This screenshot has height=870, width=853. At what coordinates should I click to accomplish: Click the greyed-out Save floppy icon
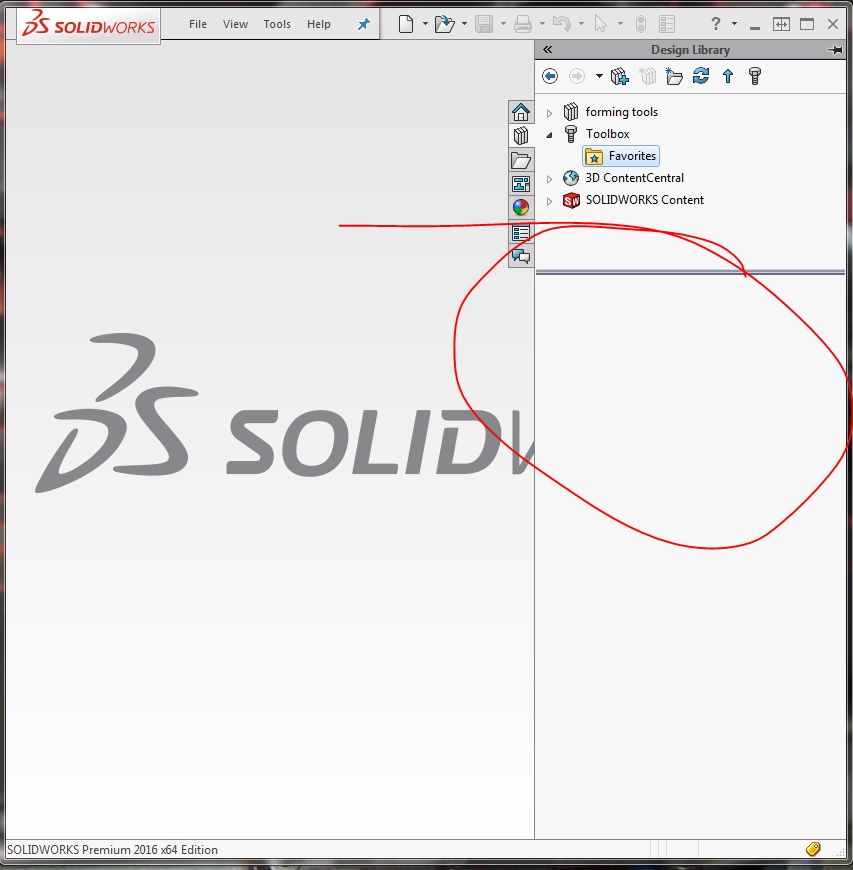click(484, 24)
